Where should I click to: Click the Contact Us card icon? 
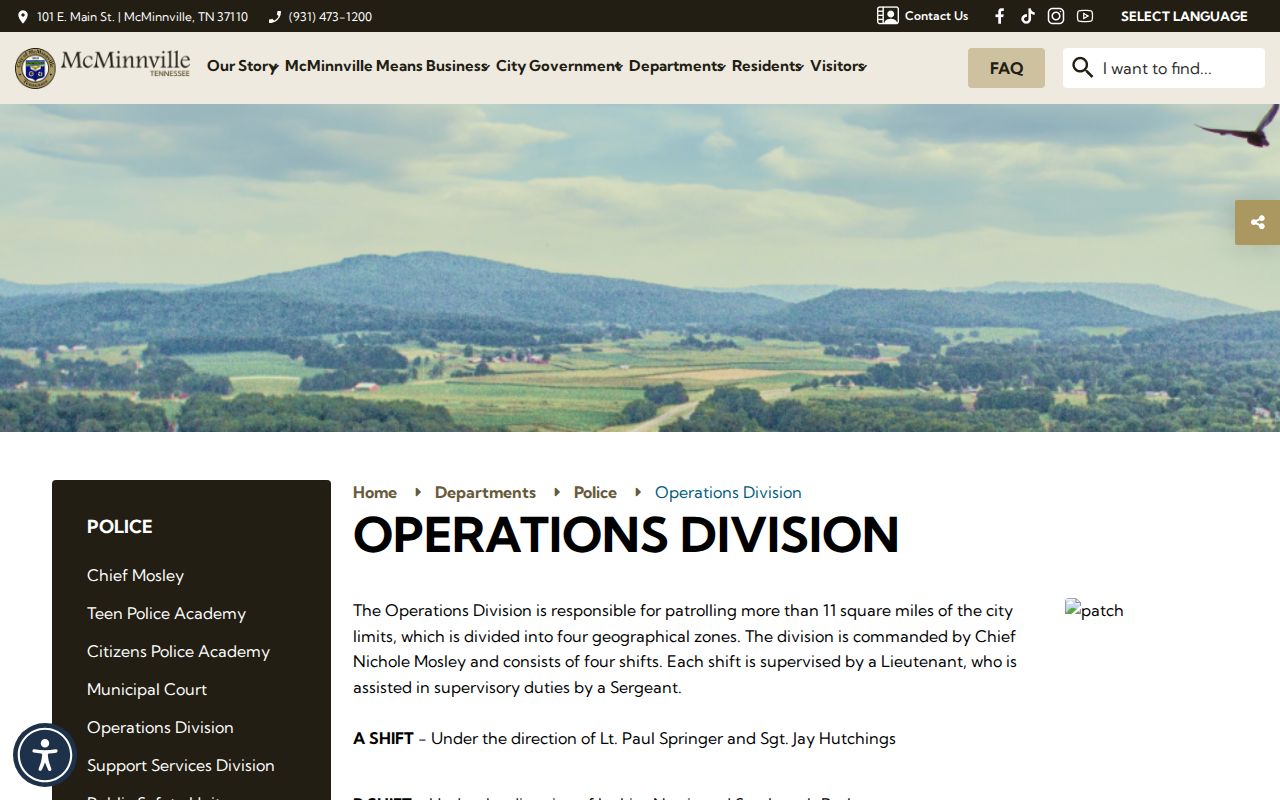pos(888,15)
